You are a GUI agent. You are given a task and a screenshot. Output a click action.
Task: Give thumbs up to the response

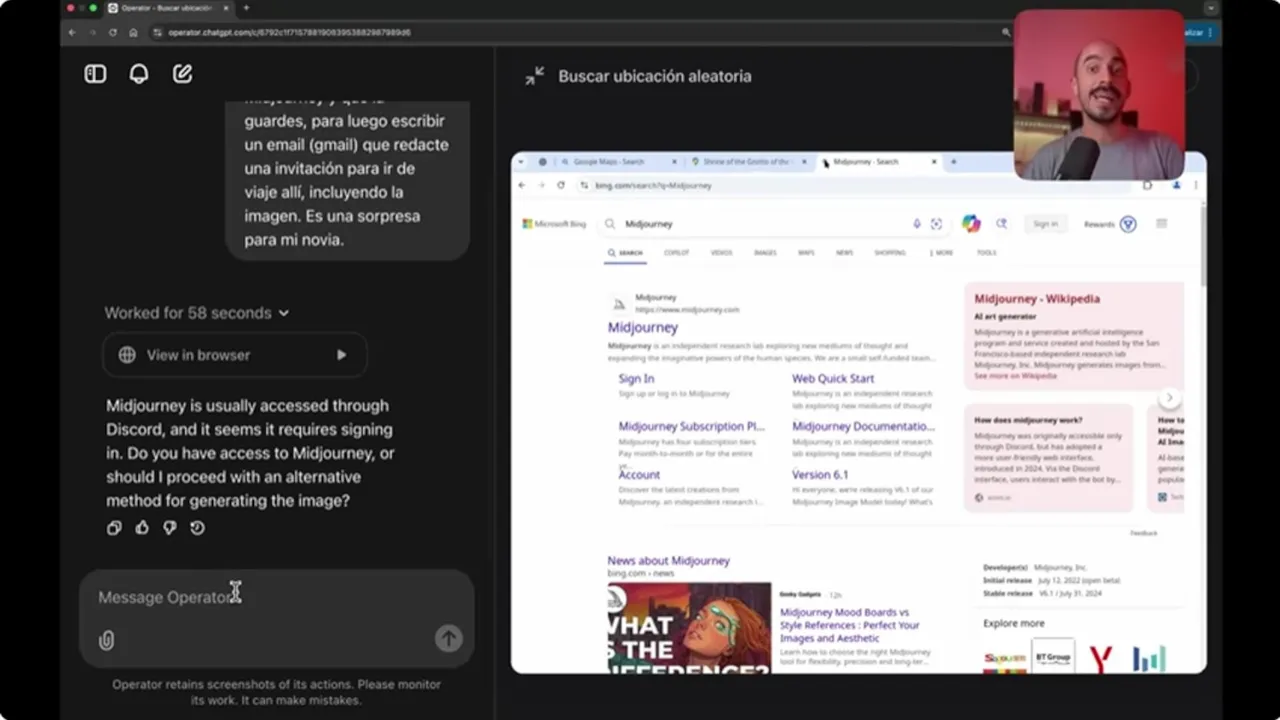pyautogui.click(x=142, y=528)
